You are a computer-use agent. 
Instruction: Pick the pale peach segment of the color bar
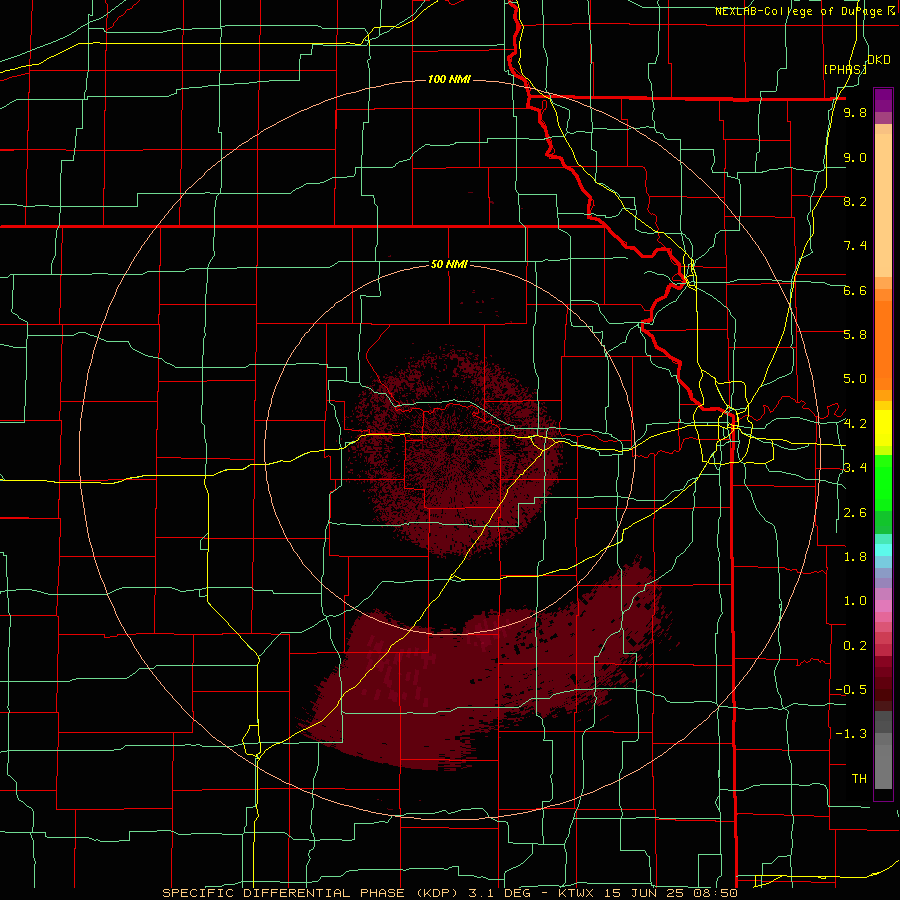pos(883,207)
